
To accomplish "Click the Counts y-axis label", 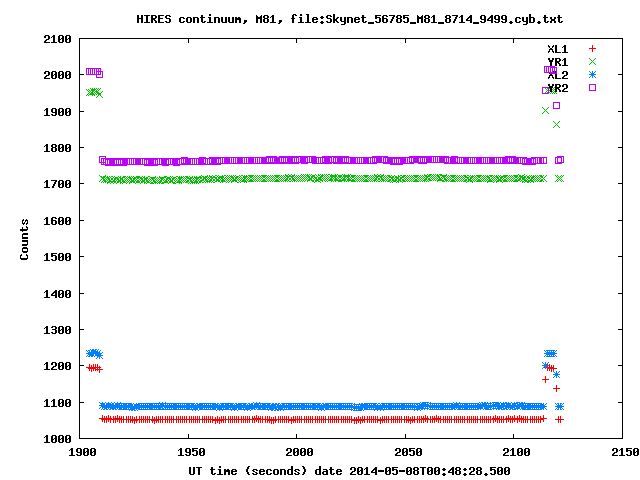I will click(24, 239).
